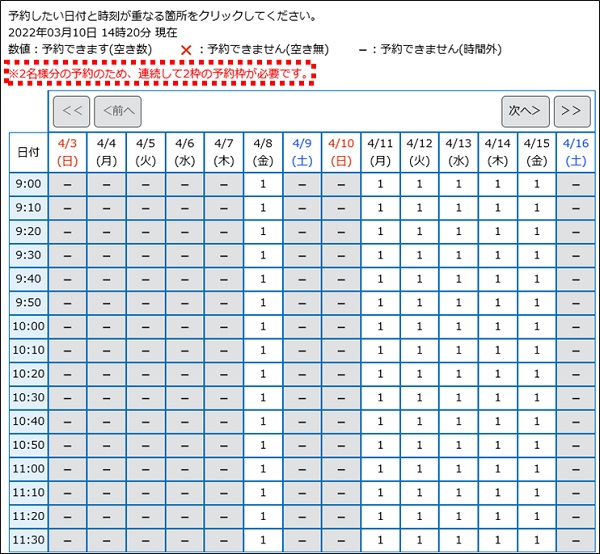
Task: Book the 10:40 slot on 4/8 (金)
Action: (x=263, y=421)
